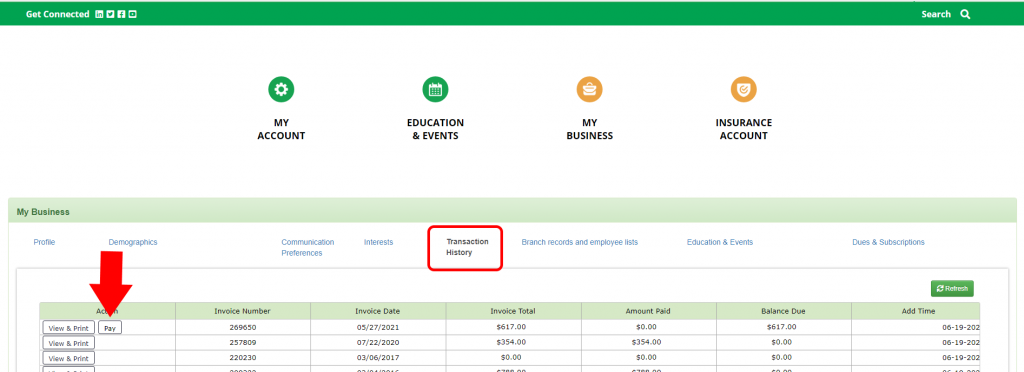The image size is (1024, 372).
Task: Click invoice date 07/22/2020
Action: (377, 342)
